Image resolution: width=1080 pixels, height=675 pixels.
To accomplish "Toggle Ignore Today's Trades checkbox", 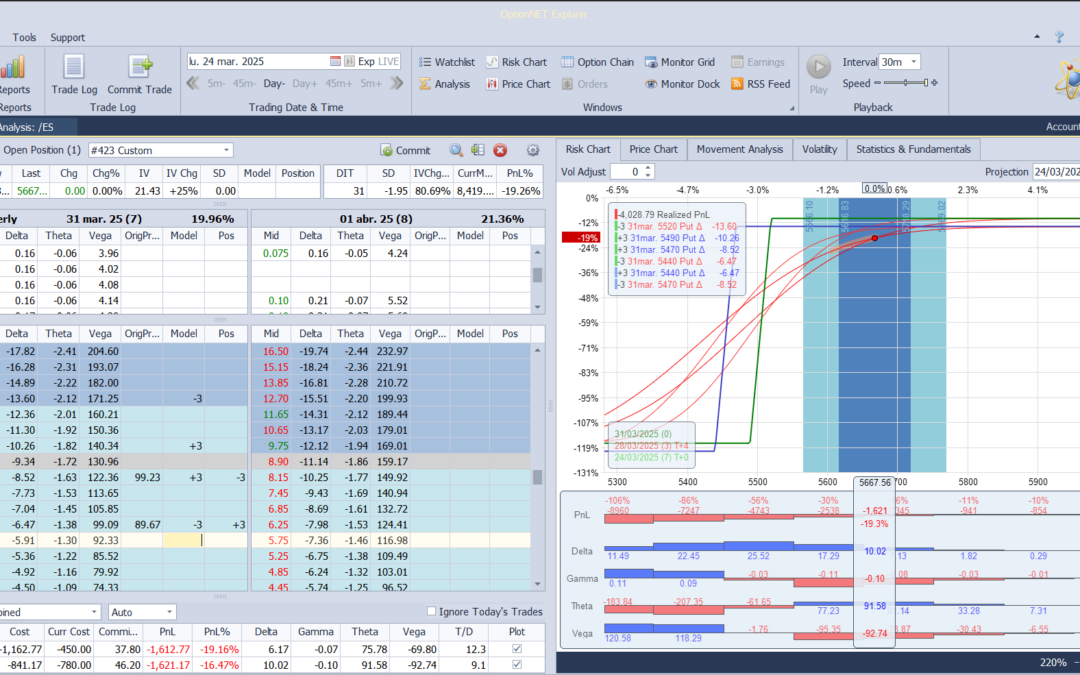I will tap(431, 611).
